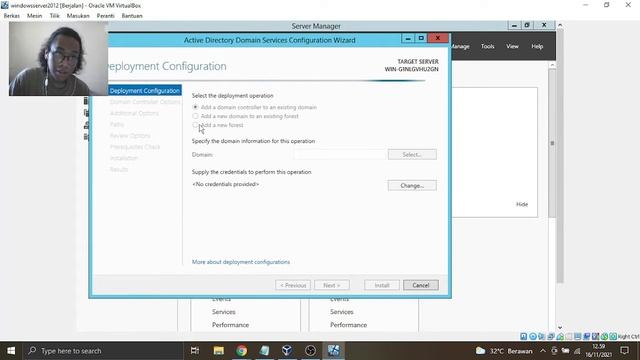Open the View menu in Server Manager
This screenshot has width=640, height=360.
(x=512, y=46)
